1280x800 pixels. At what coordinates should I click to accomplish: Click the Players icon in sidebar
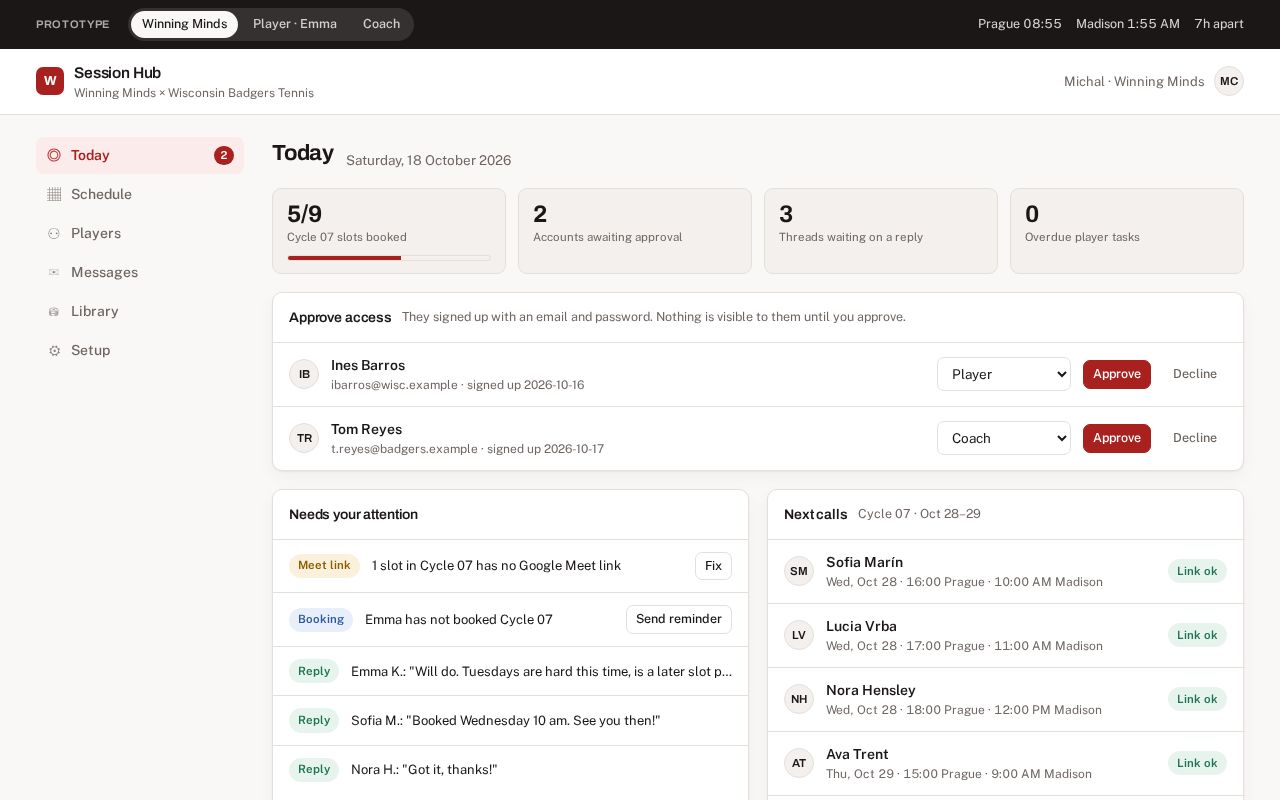54,233
